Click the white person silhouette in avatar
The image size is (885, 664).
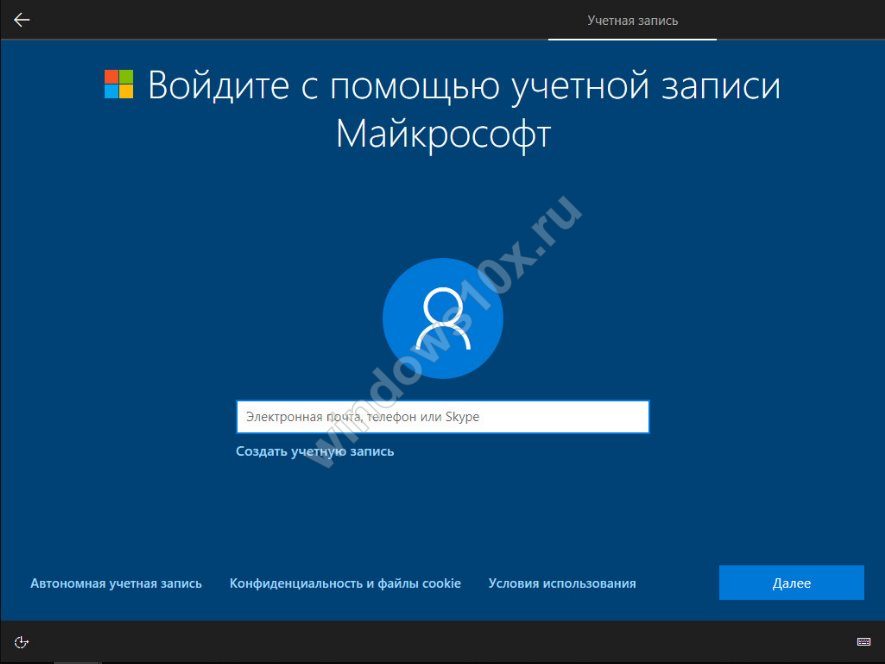point(442,319)
